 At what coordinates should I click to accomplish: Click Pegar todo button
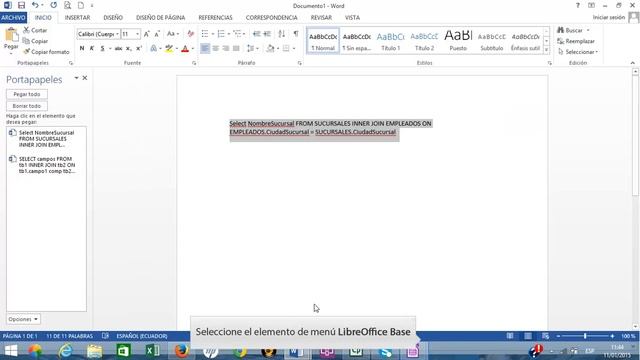click(27, 94)
